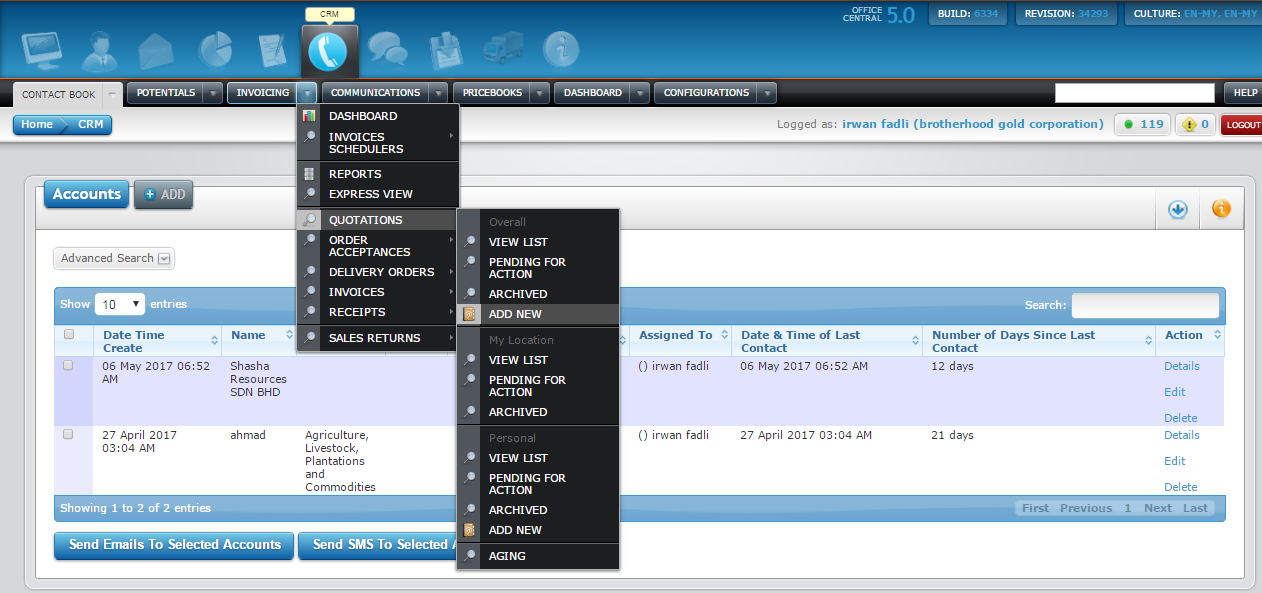Select Aging in quotations submenu
The height and width of the screenshot is (593, 1262).
[538, 556]
